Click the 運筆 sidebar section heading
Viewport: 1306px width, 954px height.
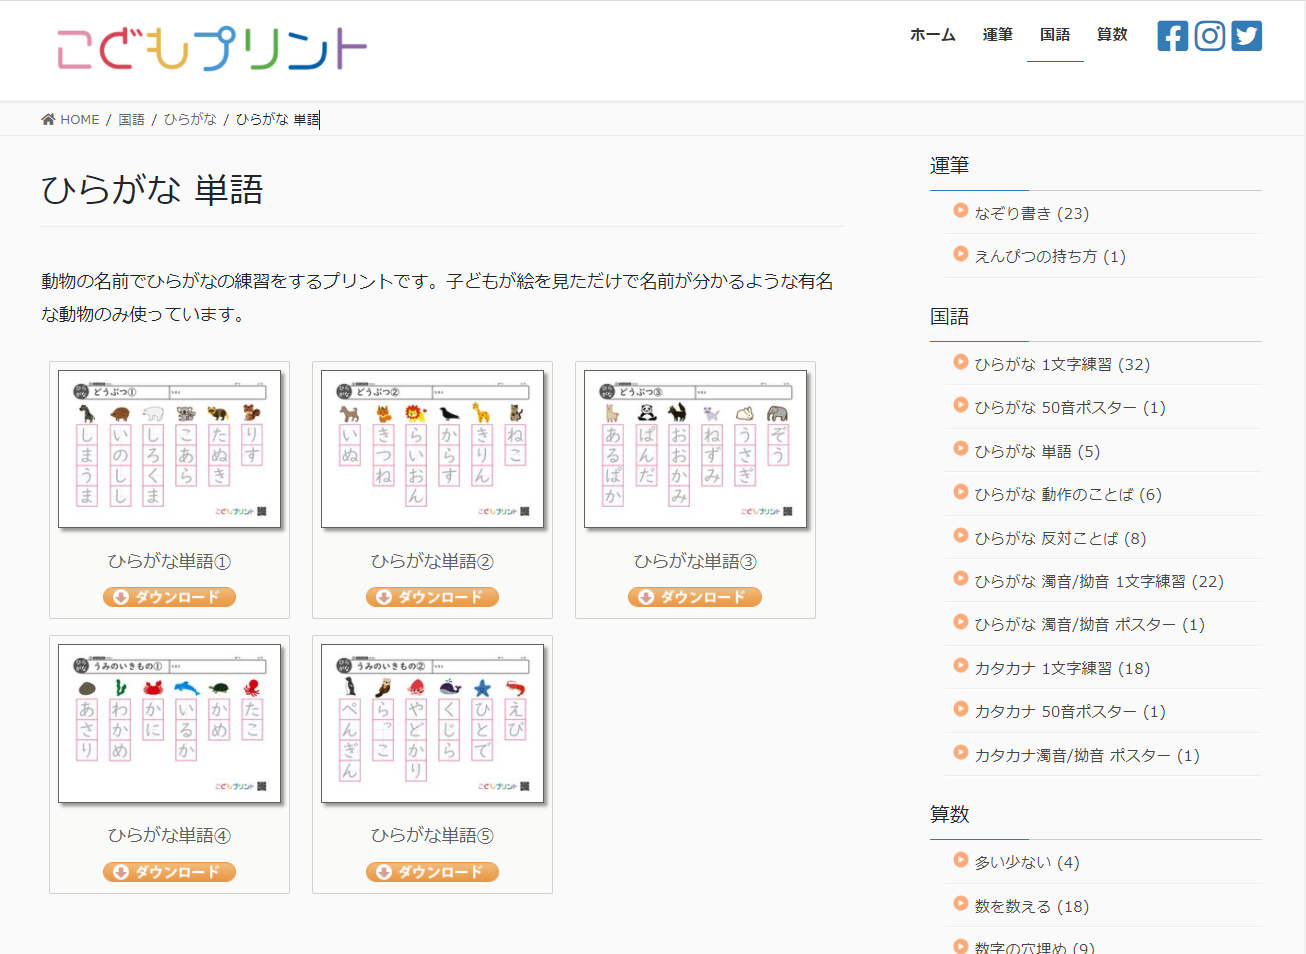pos(949,166)
